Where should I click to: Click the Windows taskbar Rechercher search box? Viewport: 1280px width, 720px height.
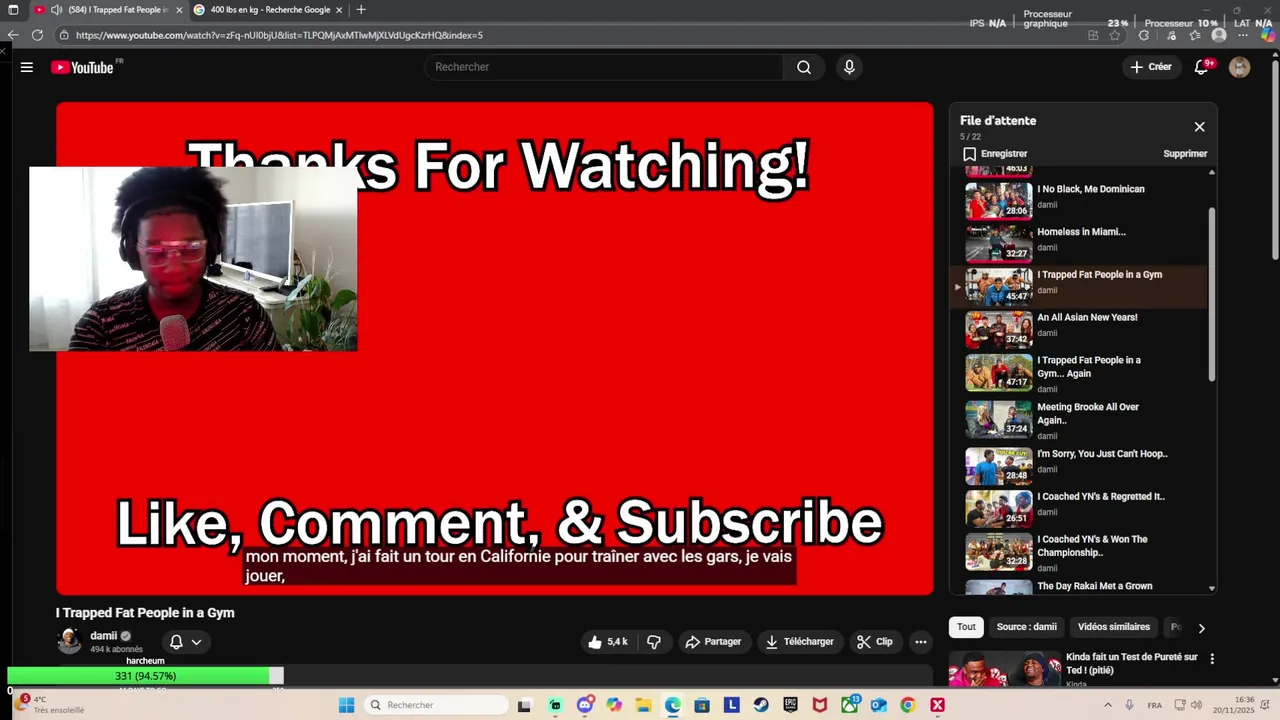point(437,705)
